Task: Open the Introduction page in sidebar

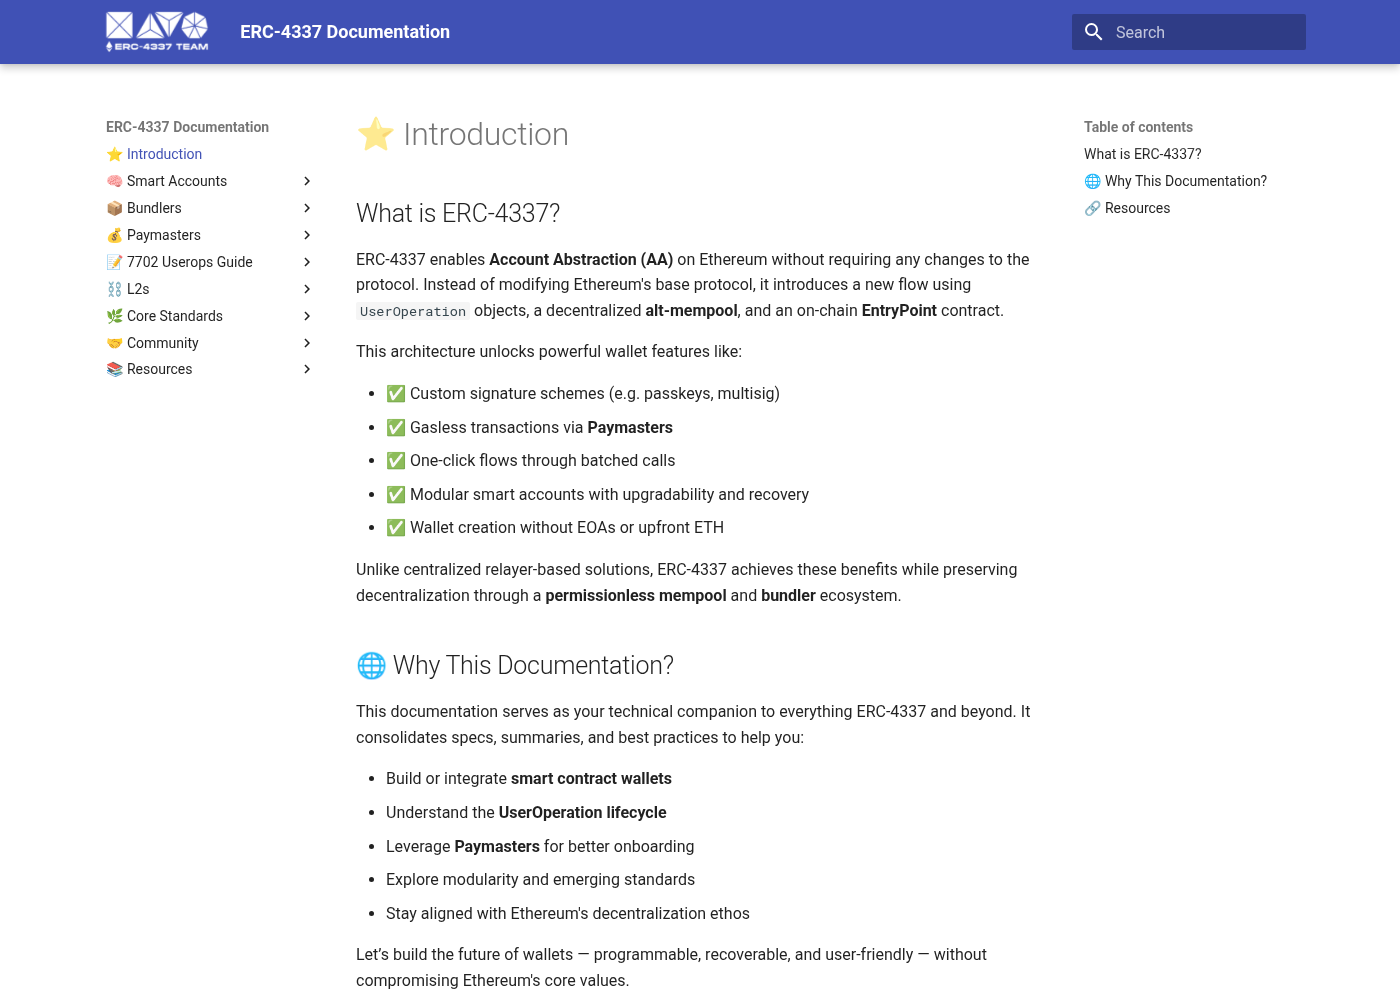Action: [154, 154]
